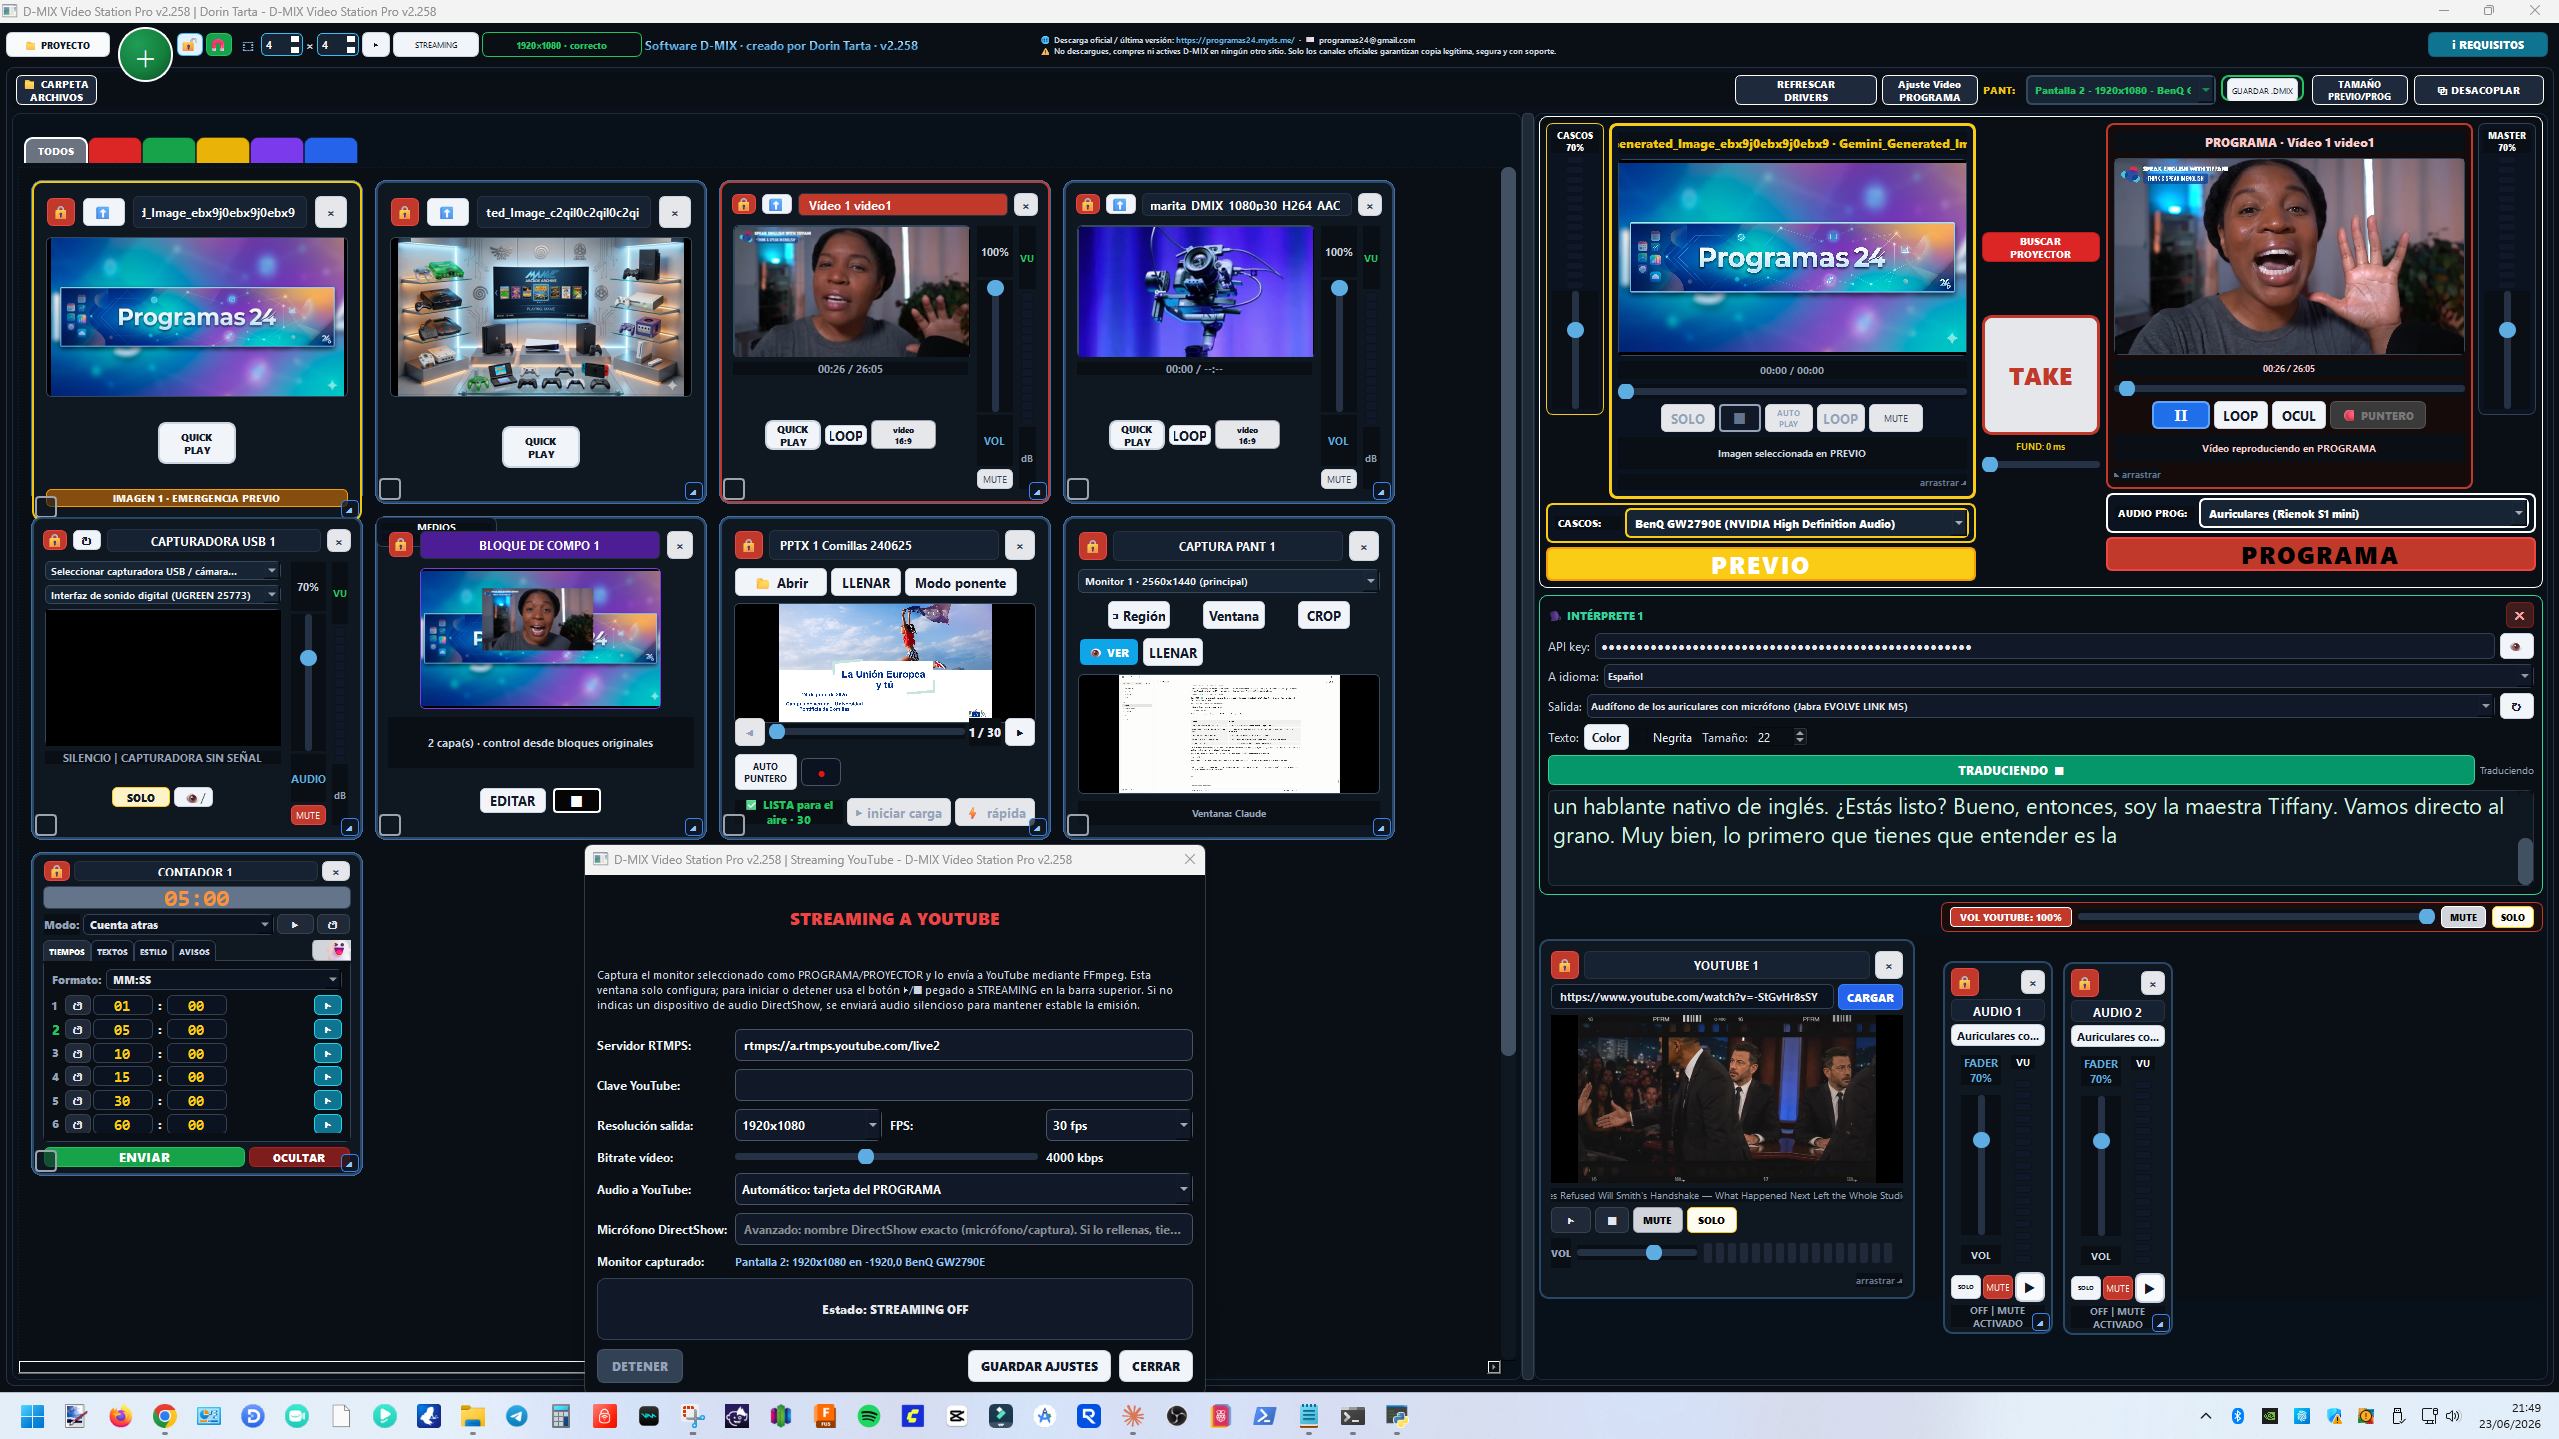Adjust the Bitrate vídeo slider handle

pos(866,1157)
